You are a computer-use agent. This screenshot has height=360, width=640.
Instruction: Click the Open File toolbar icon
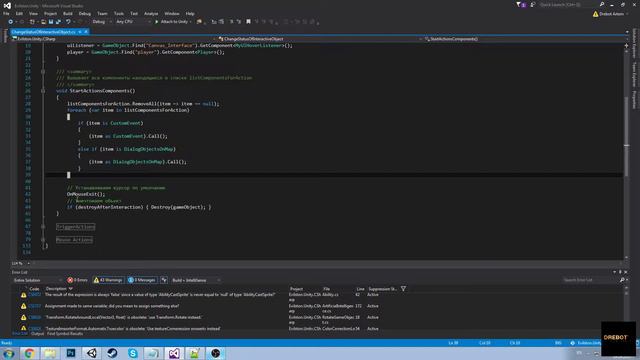tap(43, 22)
